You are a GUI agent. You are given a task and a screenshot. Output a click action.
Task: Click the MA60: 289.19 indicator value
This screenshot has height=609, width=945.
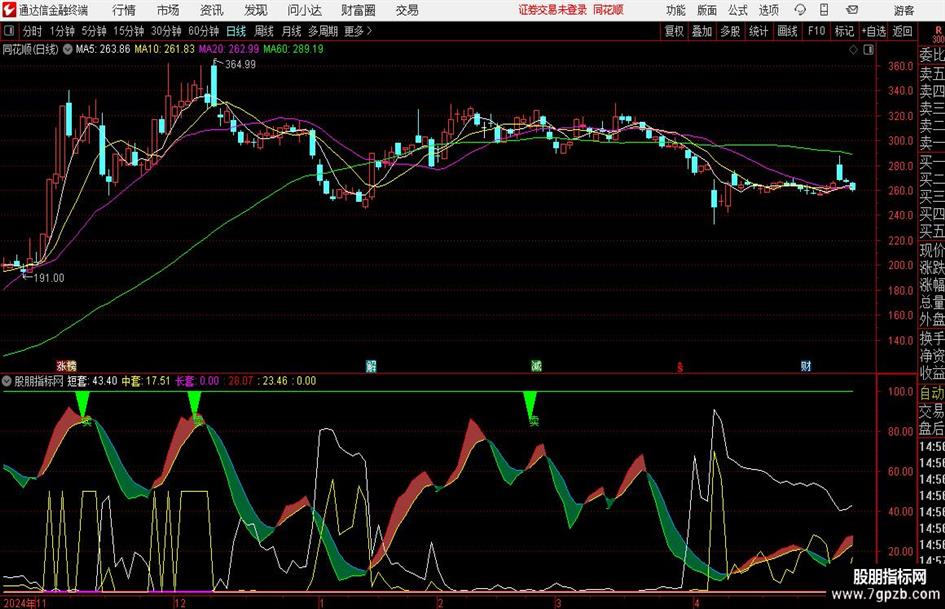click(x=293, y=49)
